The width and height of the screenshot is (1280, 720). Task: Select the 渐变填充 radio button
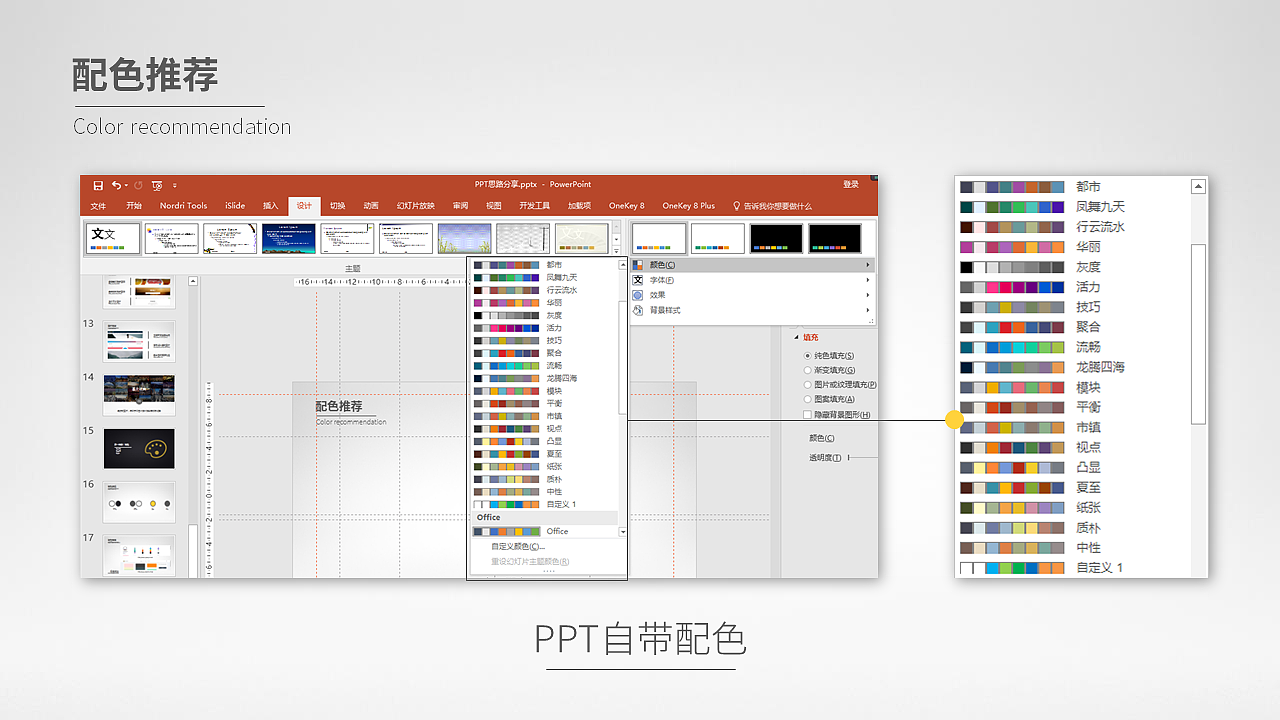pyautogui.click(x=807, y=370)
